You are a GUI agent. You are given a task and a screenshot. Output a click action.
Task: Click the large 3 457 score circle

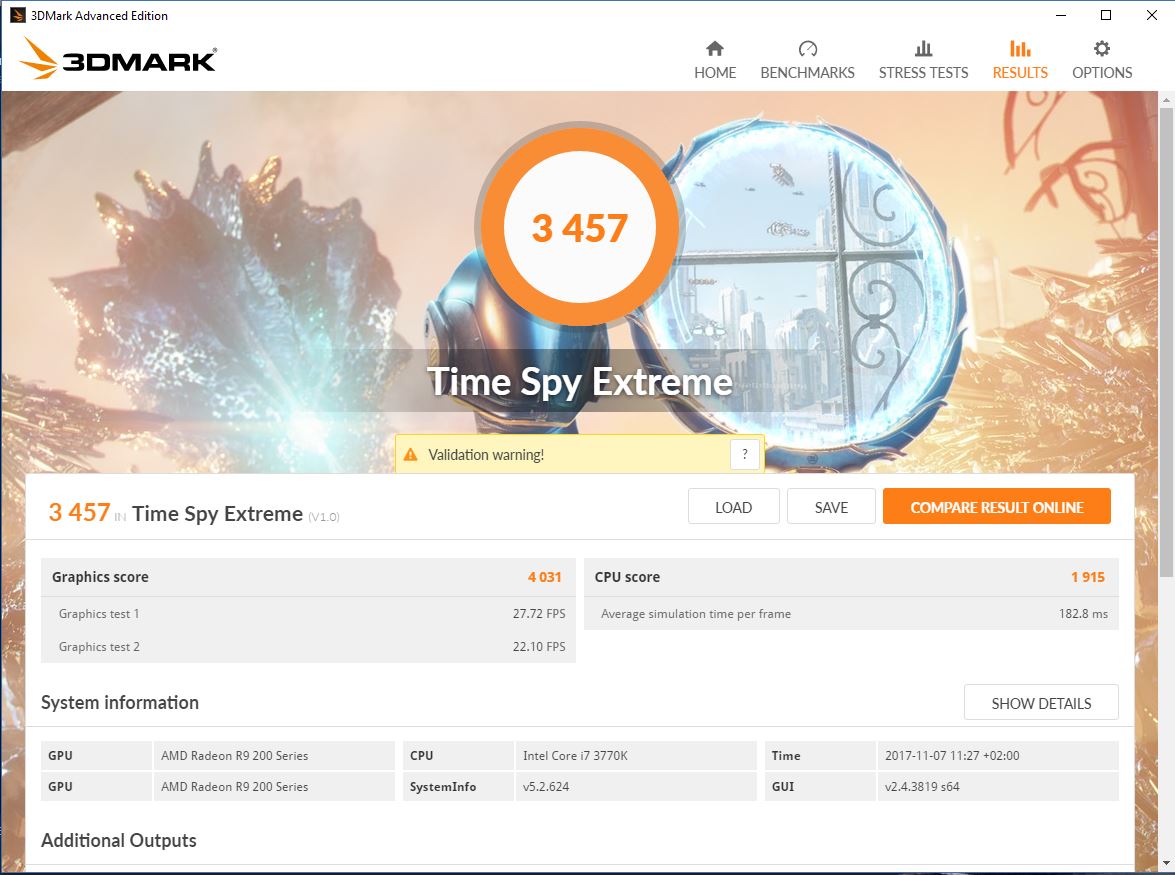[x=579, y=228]
